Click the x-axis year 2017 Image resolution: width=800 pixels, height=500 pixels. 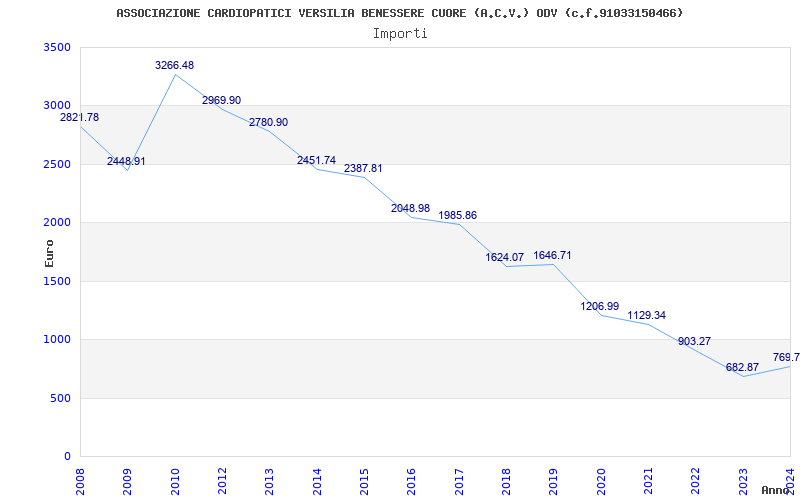(459, 481)
